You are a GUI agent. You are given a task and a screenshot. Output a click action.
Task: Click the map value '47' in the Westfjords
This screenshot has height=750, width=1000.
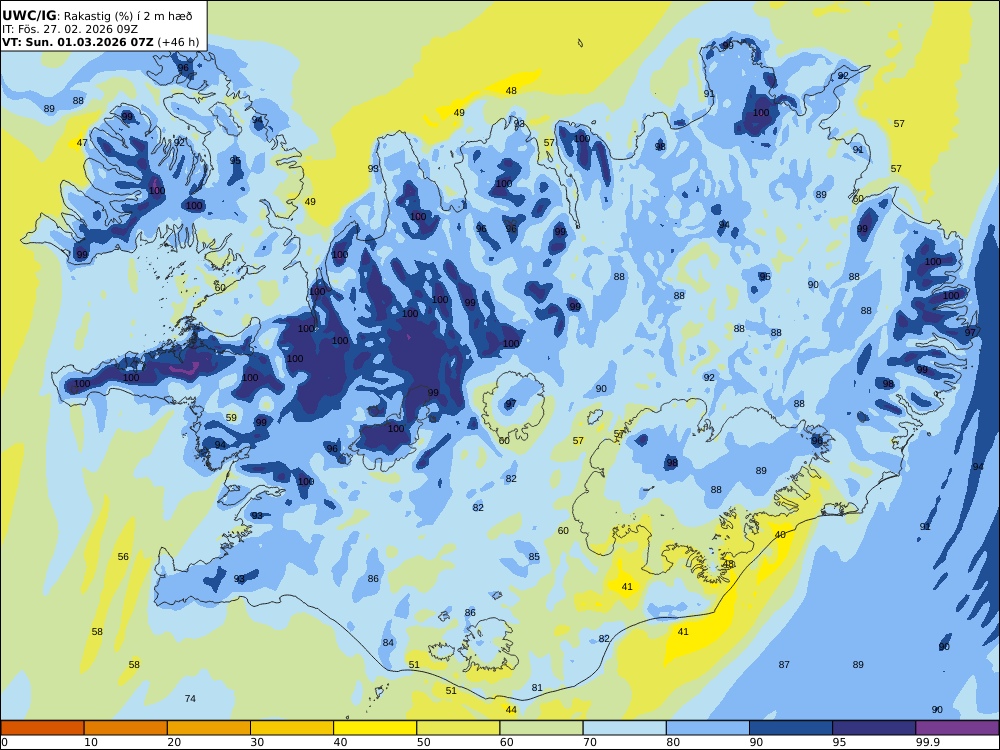click(82, 143)
